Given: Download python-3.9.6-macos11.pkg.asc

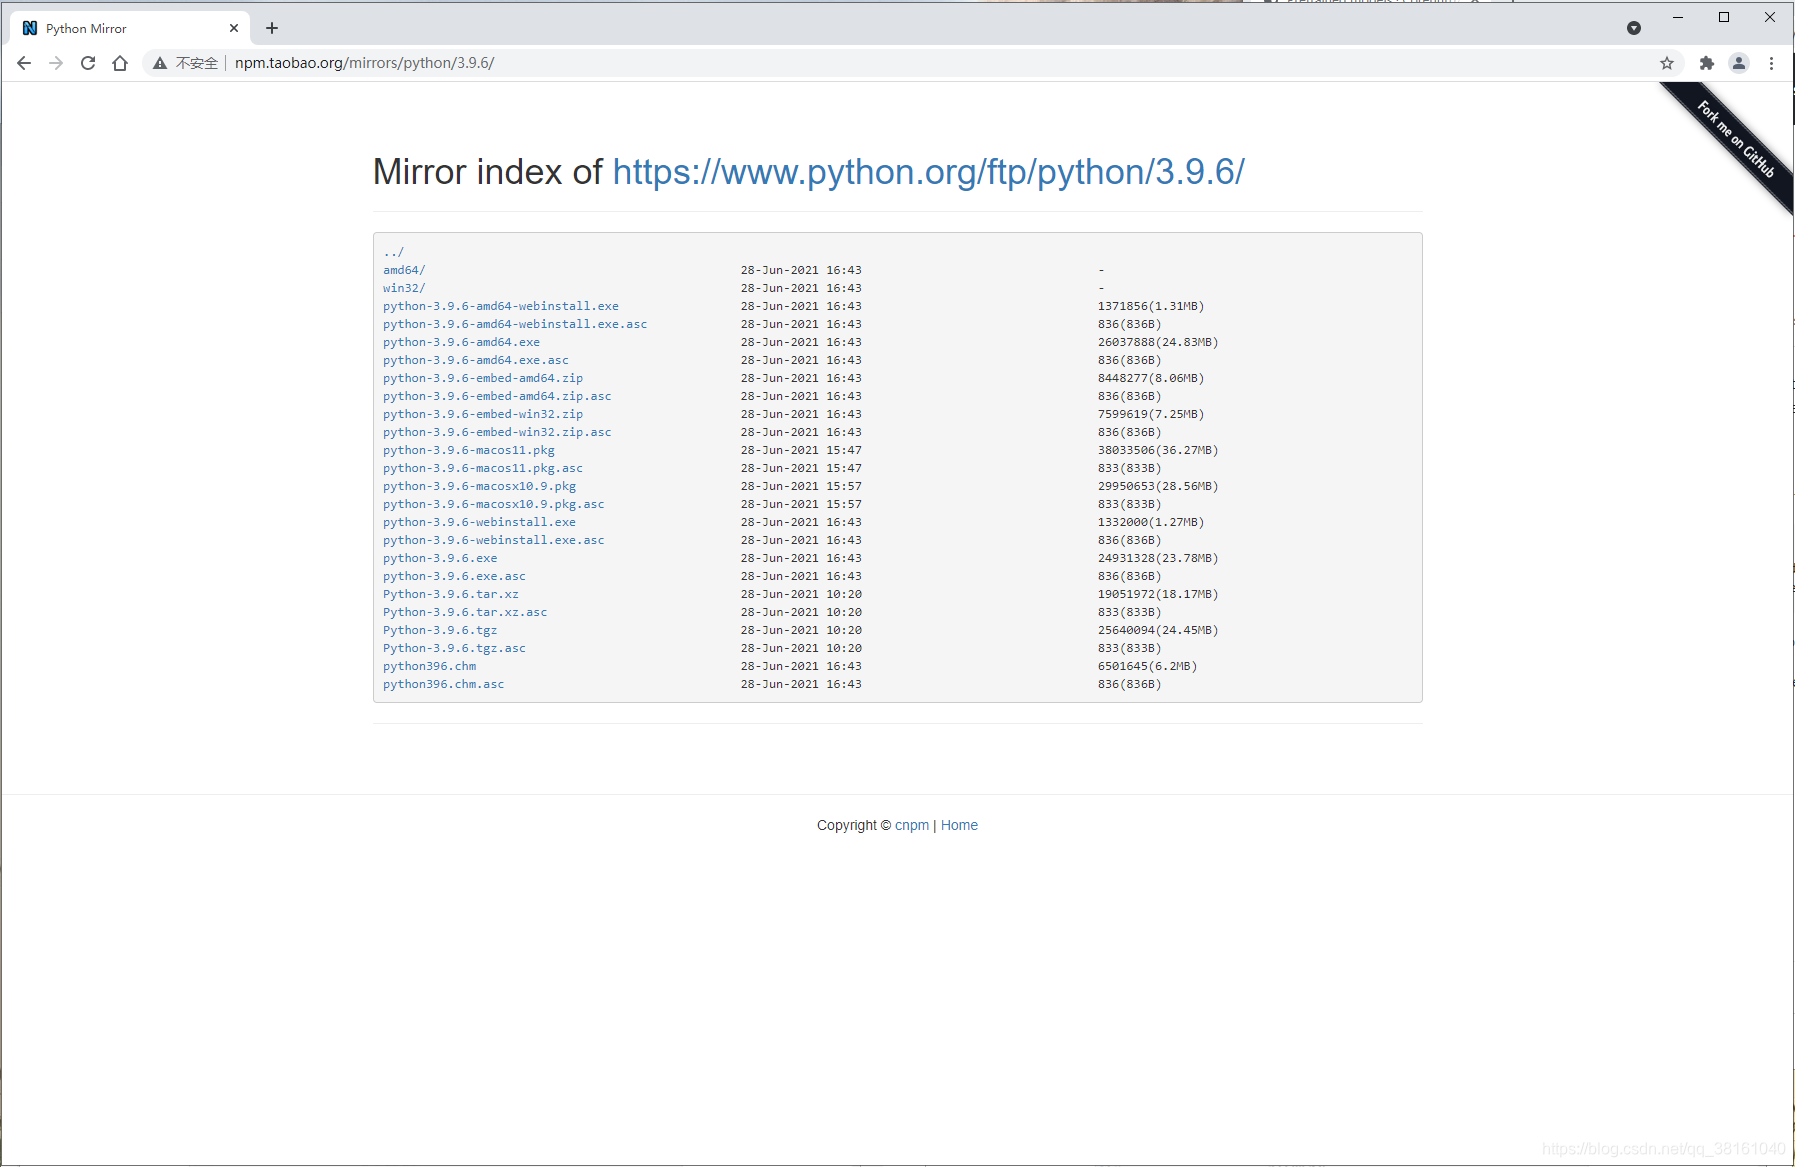Looking at the screenshot, I should (483, 468).
